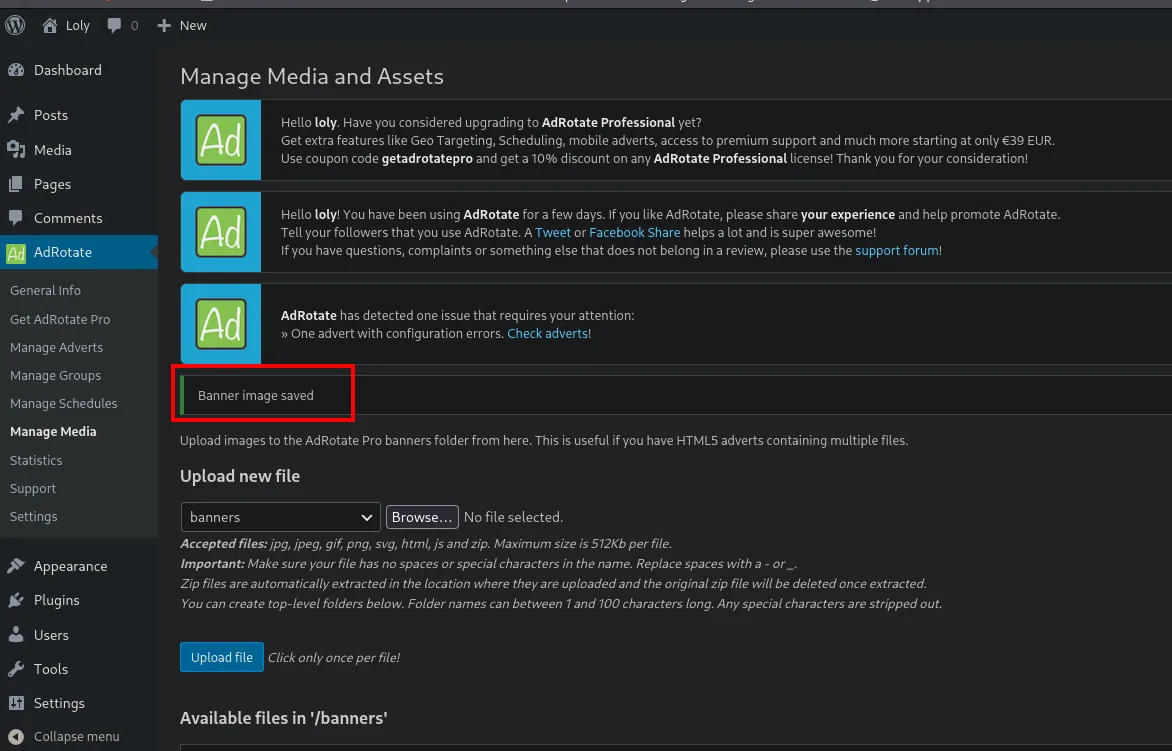Click the WordPress logo icon
This screenshot has width=1172, height=751.
[x=15, y=25]
